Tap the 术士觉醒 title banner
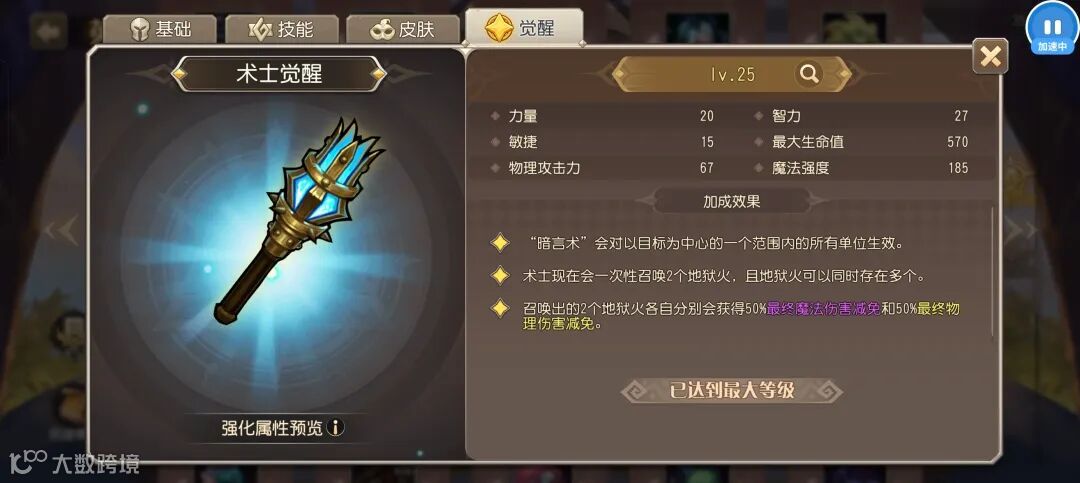The height and width of the screenshot is (483, 1080). 279,74
